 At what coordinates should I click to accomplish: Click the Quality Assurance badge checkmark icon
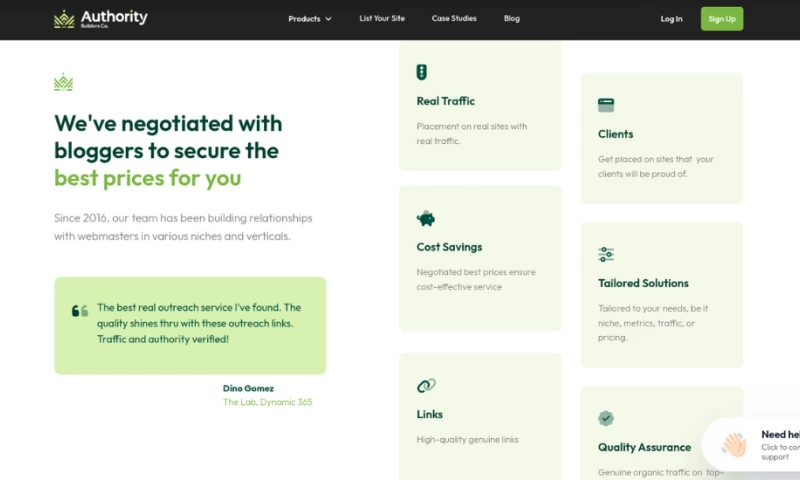pyautogui.click(x=606, y=418)
